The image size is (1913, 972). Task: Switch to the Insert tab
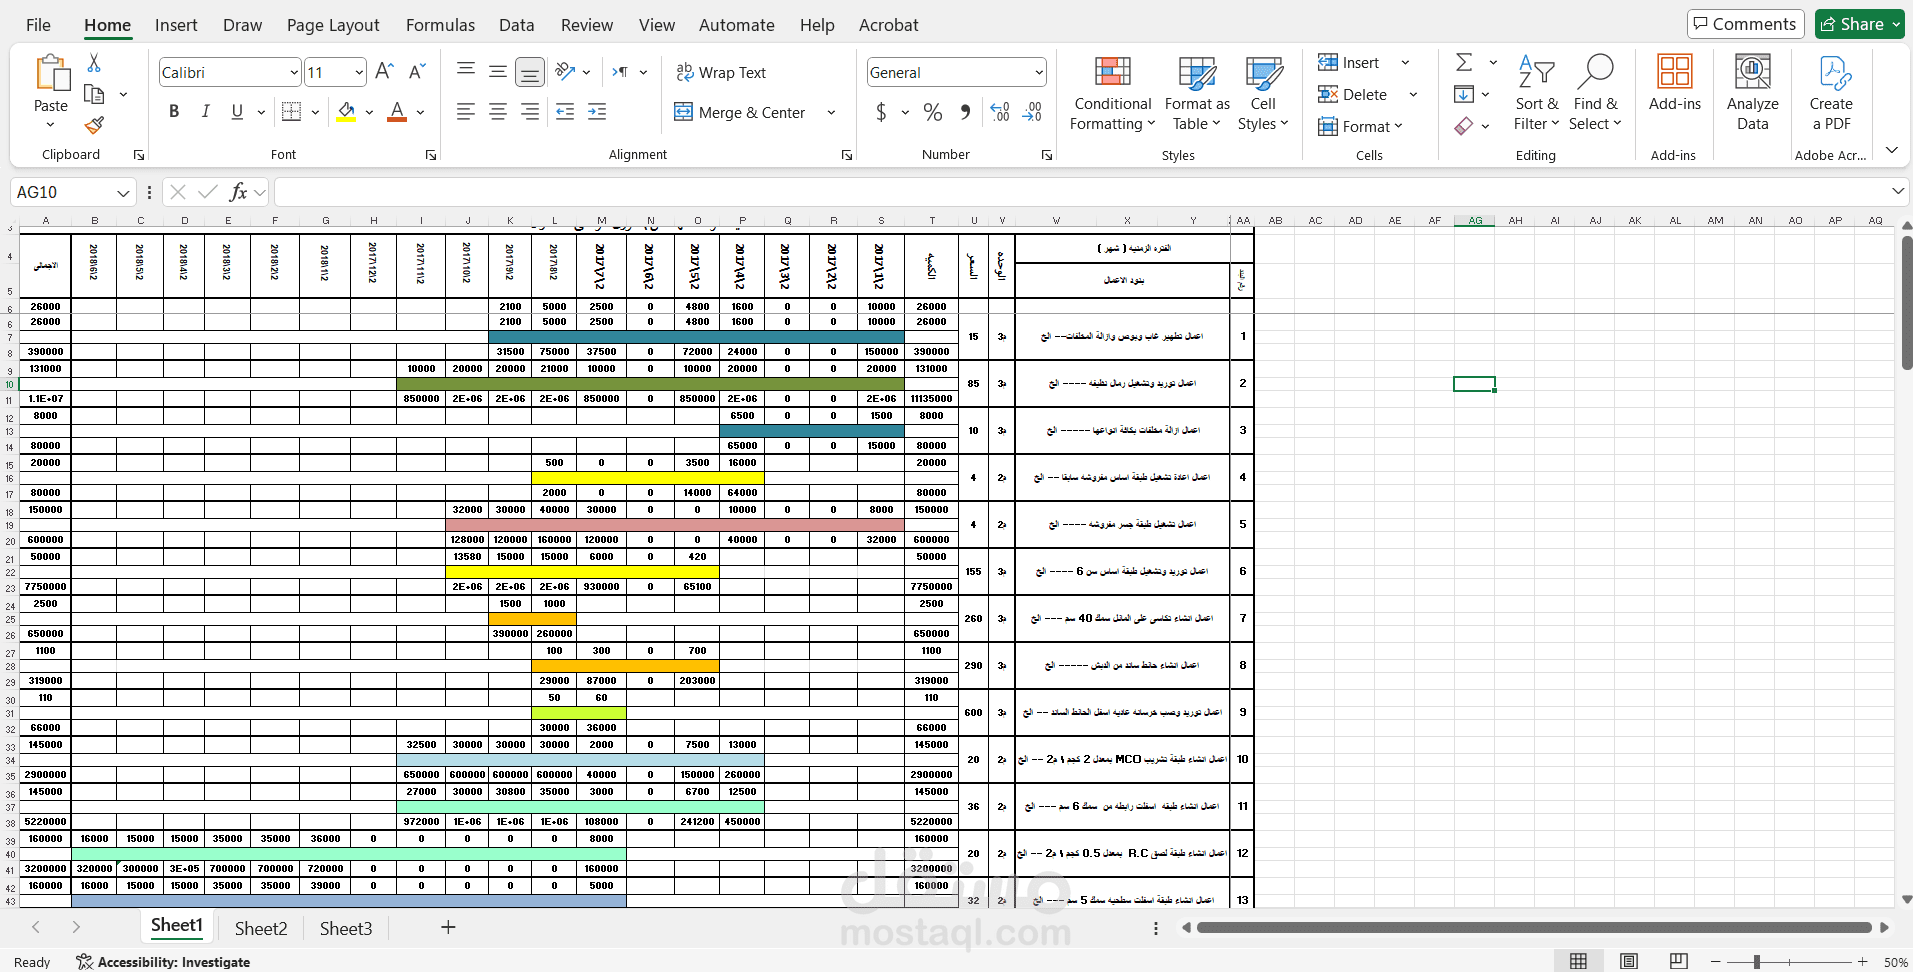[176, 25]
